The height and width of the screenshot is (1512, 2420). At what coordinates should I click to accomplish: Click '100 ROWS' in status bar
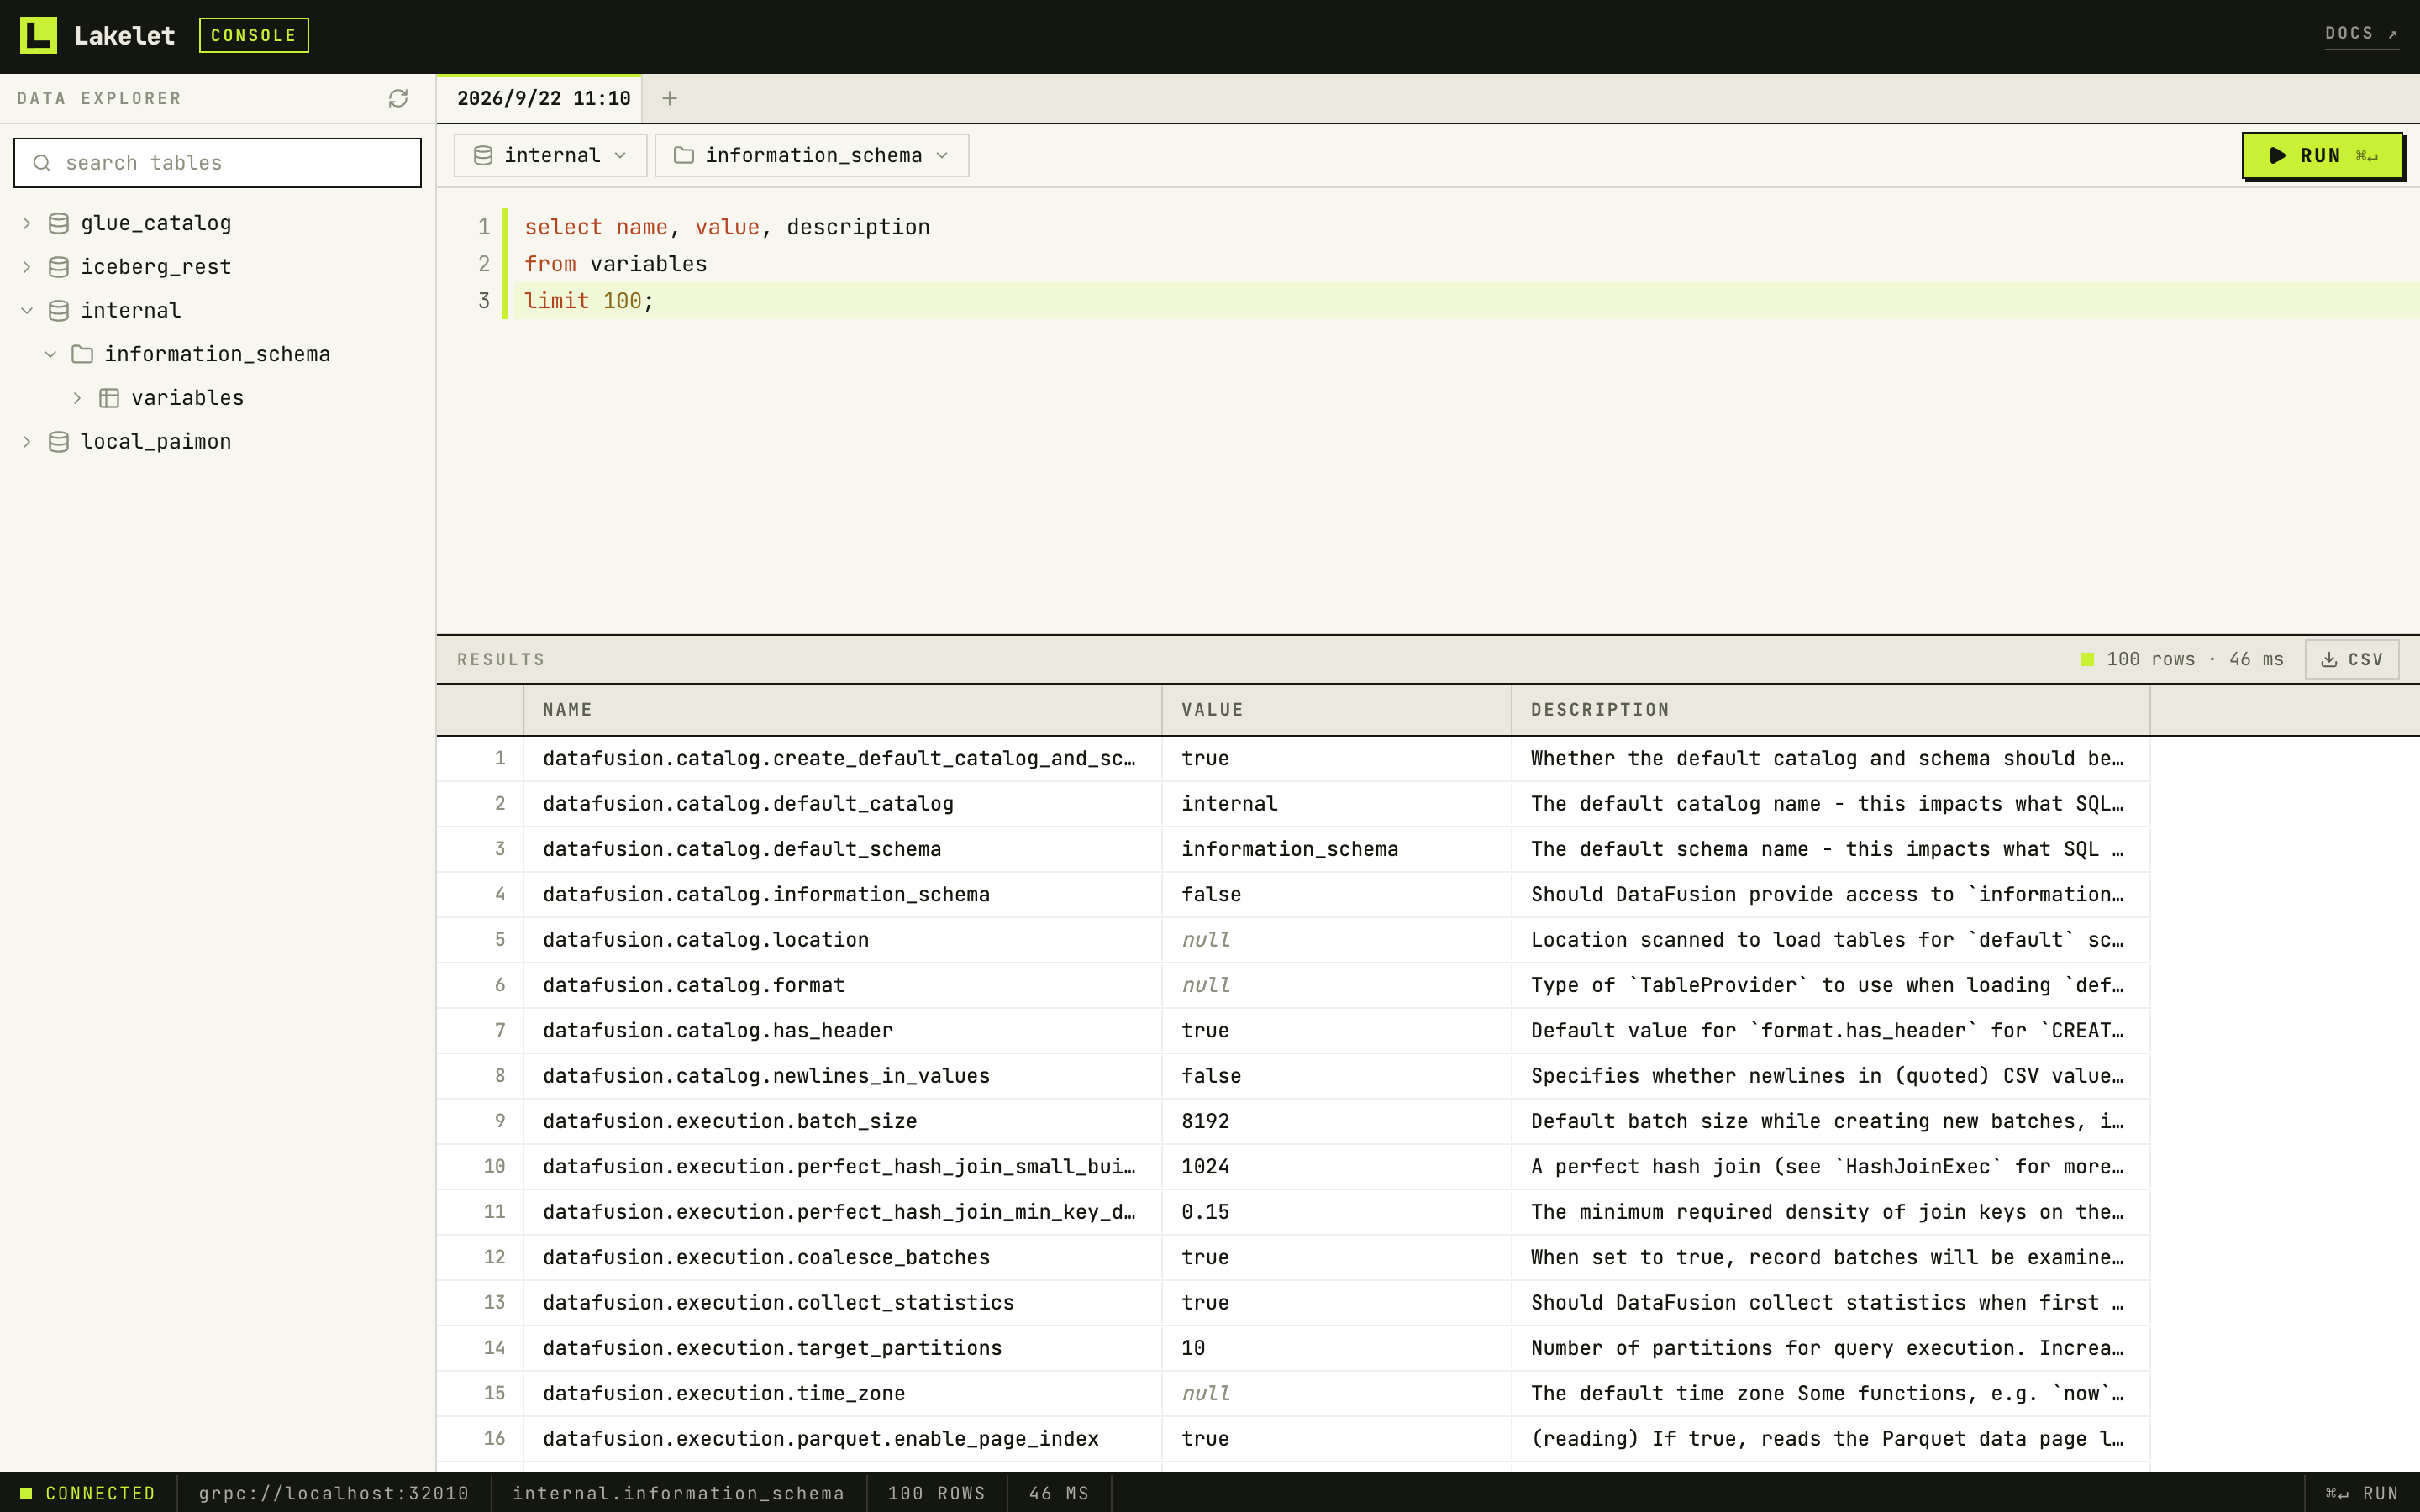coord(936,1493)
